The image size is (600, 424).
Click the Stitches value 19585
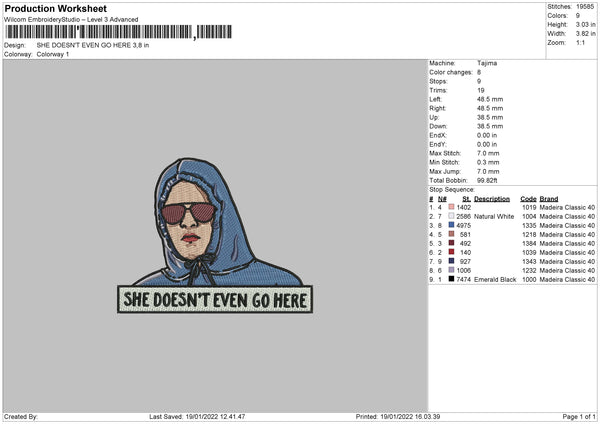(585, 7)
